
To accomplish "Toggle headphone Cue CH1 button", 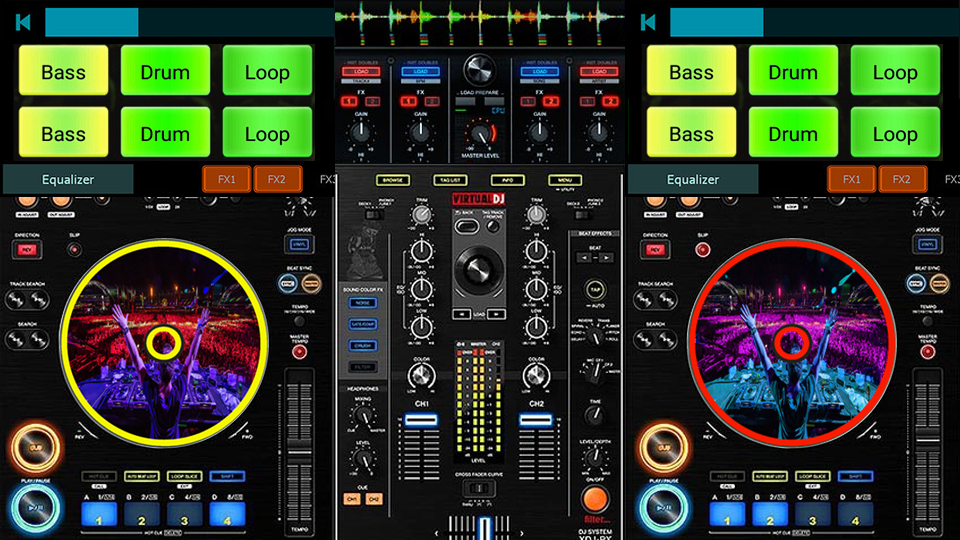I will [351, 499].
